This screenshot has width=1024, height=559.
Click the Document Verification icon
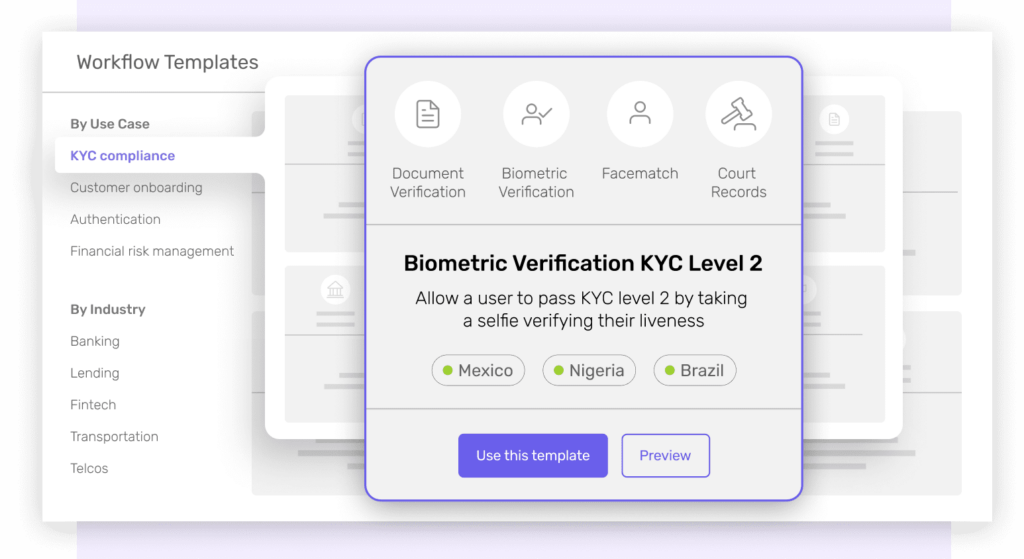(x=428, y=114)
